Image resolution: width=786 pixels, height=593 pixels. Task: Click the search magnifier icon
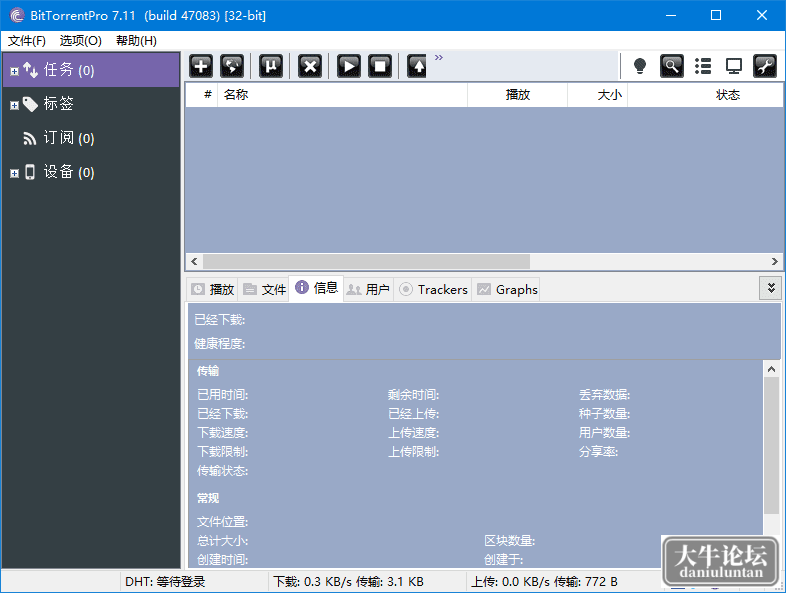click(672, 66)
